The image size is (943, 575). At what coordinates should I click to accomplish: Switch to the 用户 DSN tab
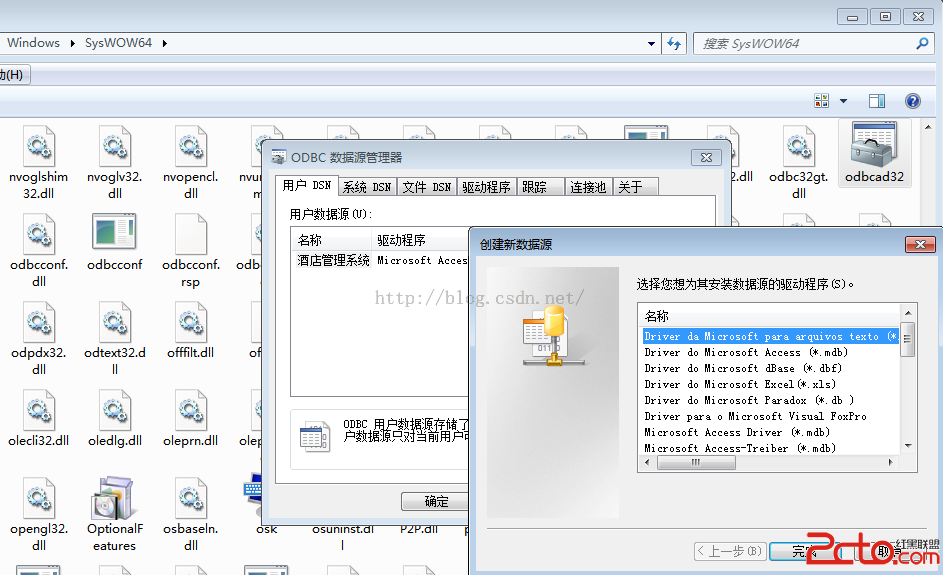[307, 185]
